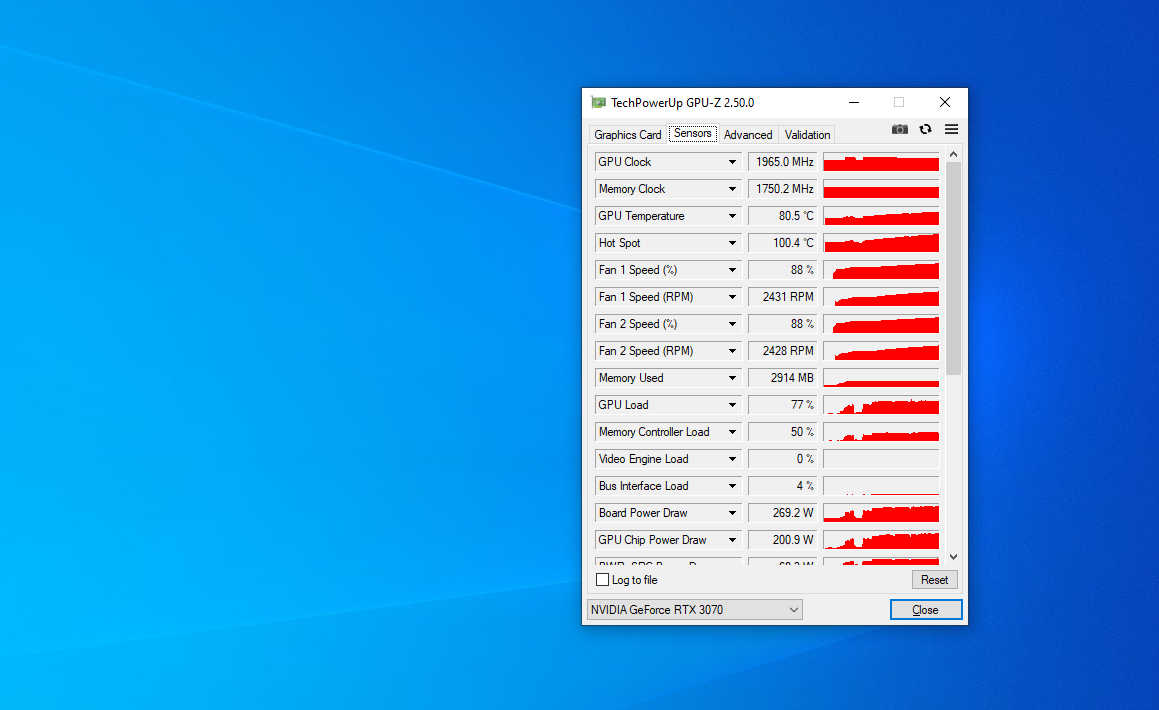Click the Fan 2 speed value 2428 RPM
1159x710 pixels.
pos(783,351)
